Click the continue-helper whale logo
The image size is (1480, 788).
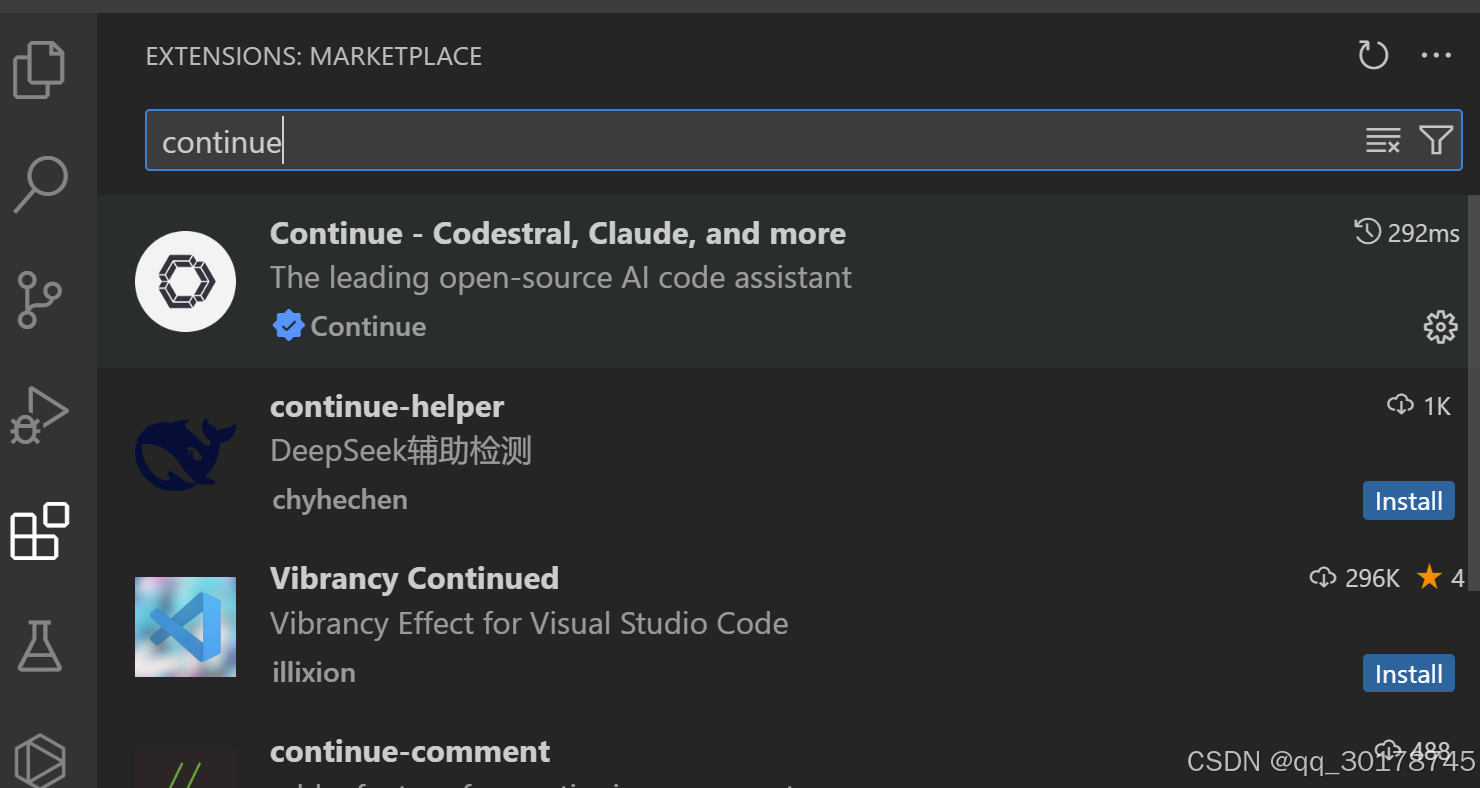pos(185,454)
